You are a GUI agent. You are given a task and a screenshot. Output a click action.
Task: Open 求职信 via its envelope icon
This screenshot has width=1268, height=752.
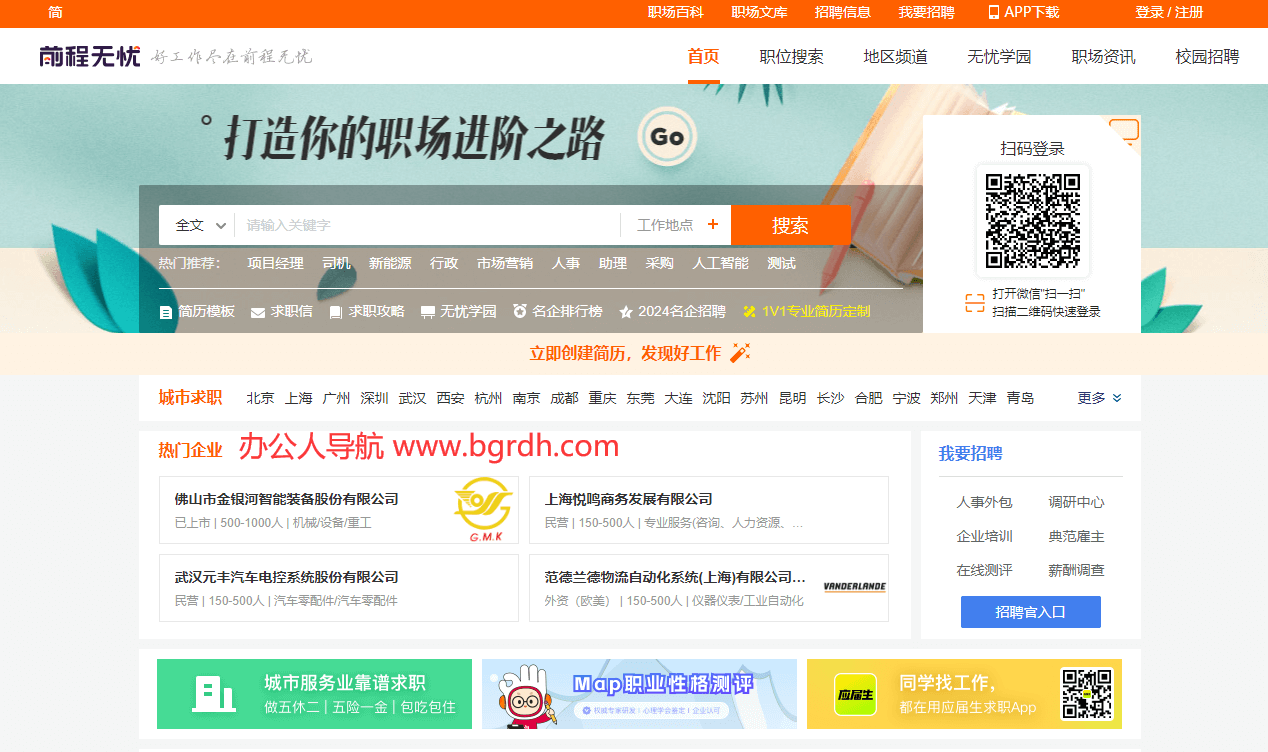point(257,311)
